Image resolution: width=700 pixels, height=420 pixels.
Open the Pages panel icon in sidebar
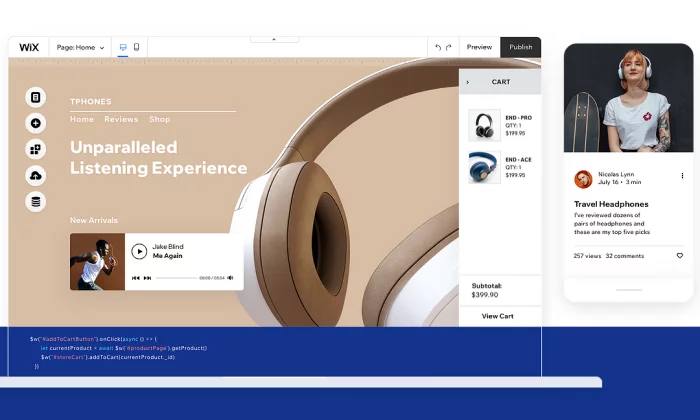(36, 97)
